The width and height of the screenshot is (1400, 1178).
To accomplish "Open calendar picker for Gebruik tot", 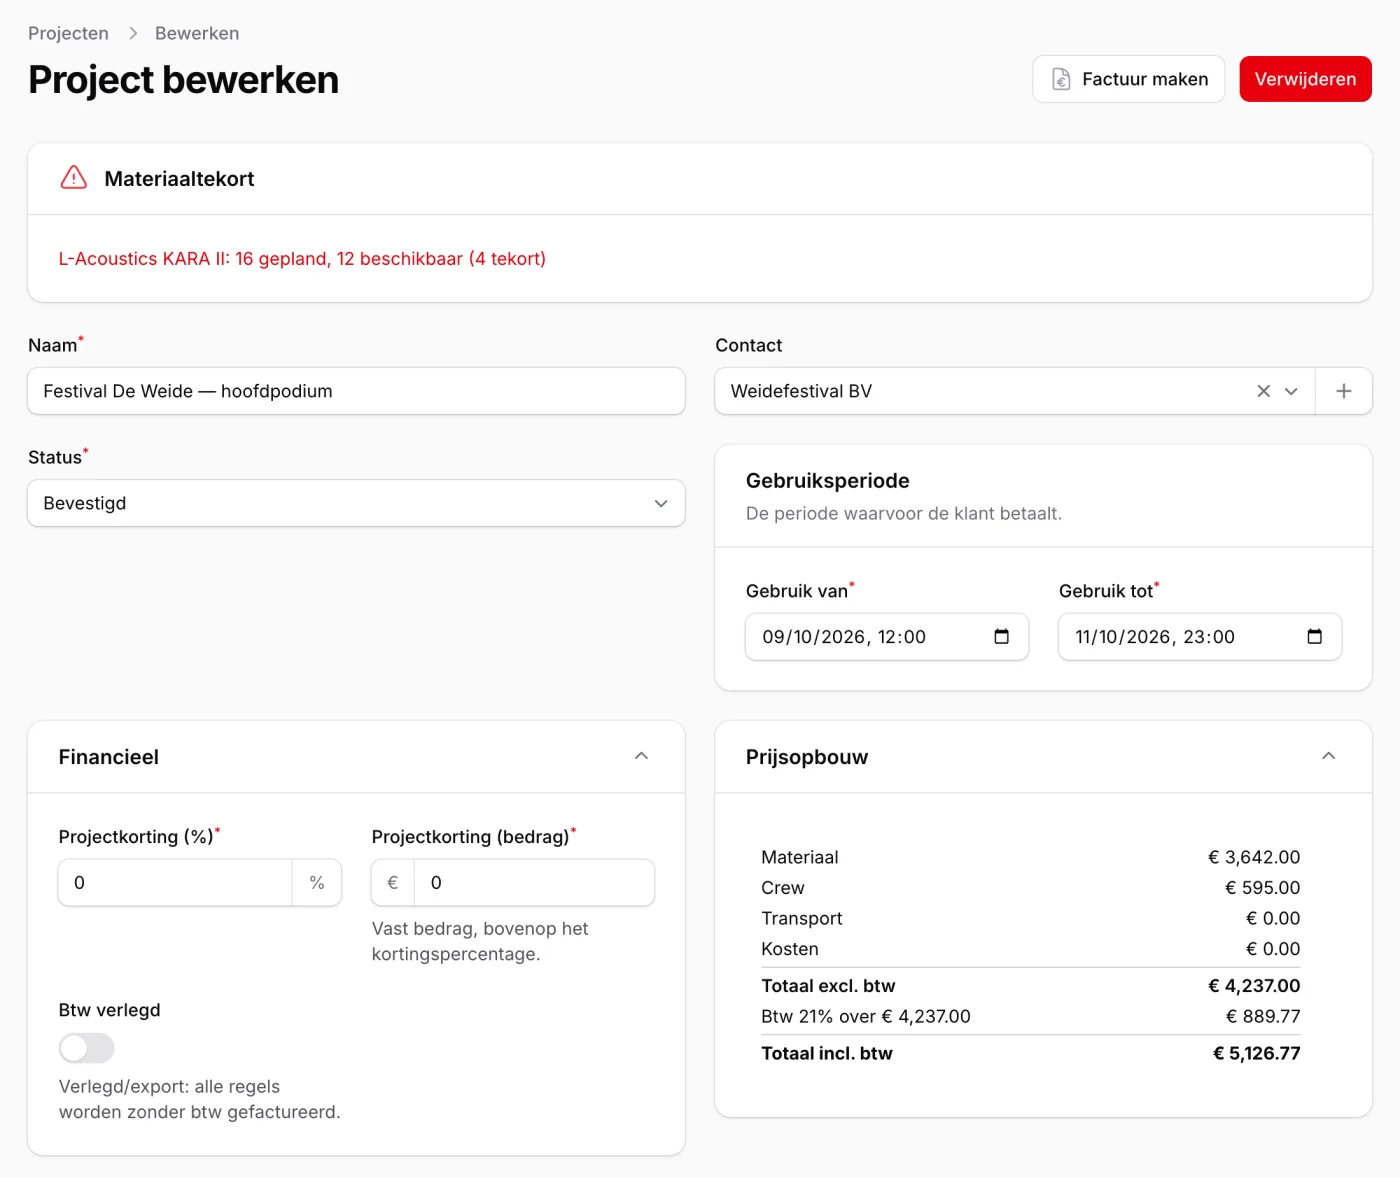I will tap(1314, 637).
